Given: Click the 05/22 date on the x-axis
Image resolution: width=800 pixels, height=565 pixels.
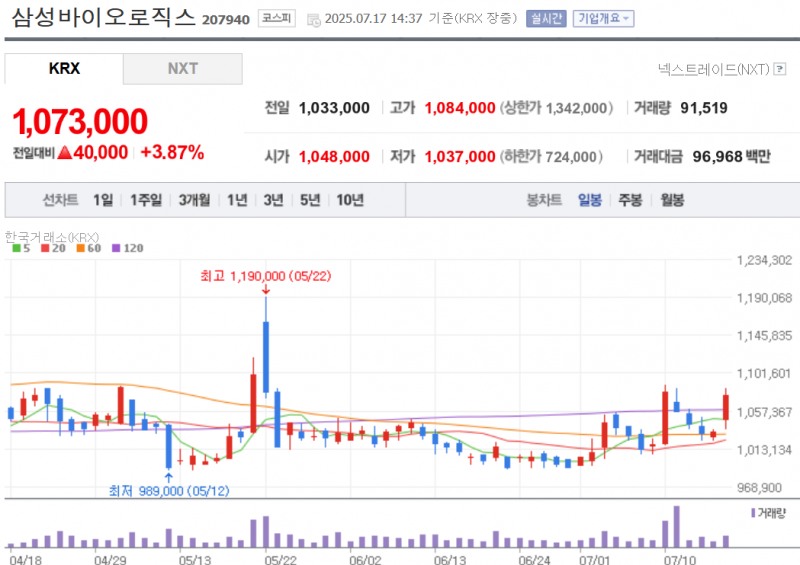Looking at the screenshot, I should point(280,559).
